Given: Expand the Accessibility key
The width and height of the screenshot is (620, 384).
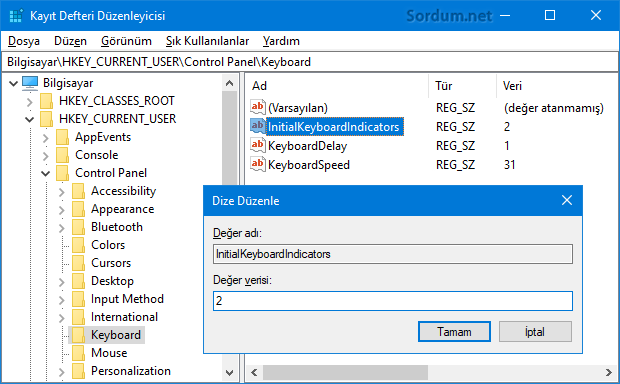Looking at the screenshot, I should coord(62,192).
